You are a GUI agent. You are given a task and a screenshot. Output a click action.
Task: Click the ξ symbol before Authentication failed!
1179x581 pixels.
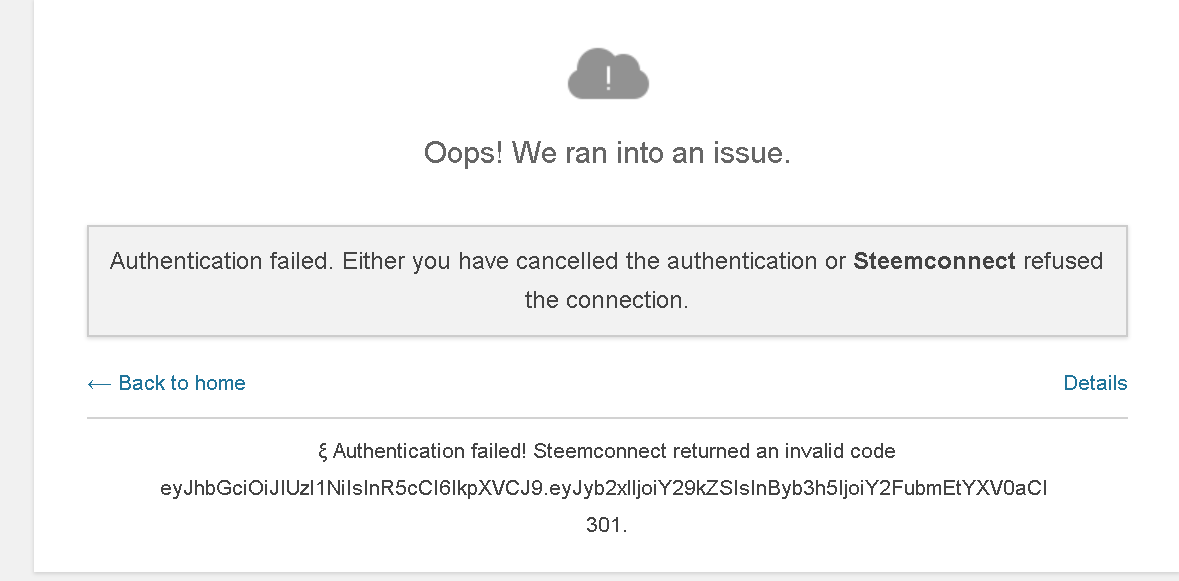click(x=323, y=451)
